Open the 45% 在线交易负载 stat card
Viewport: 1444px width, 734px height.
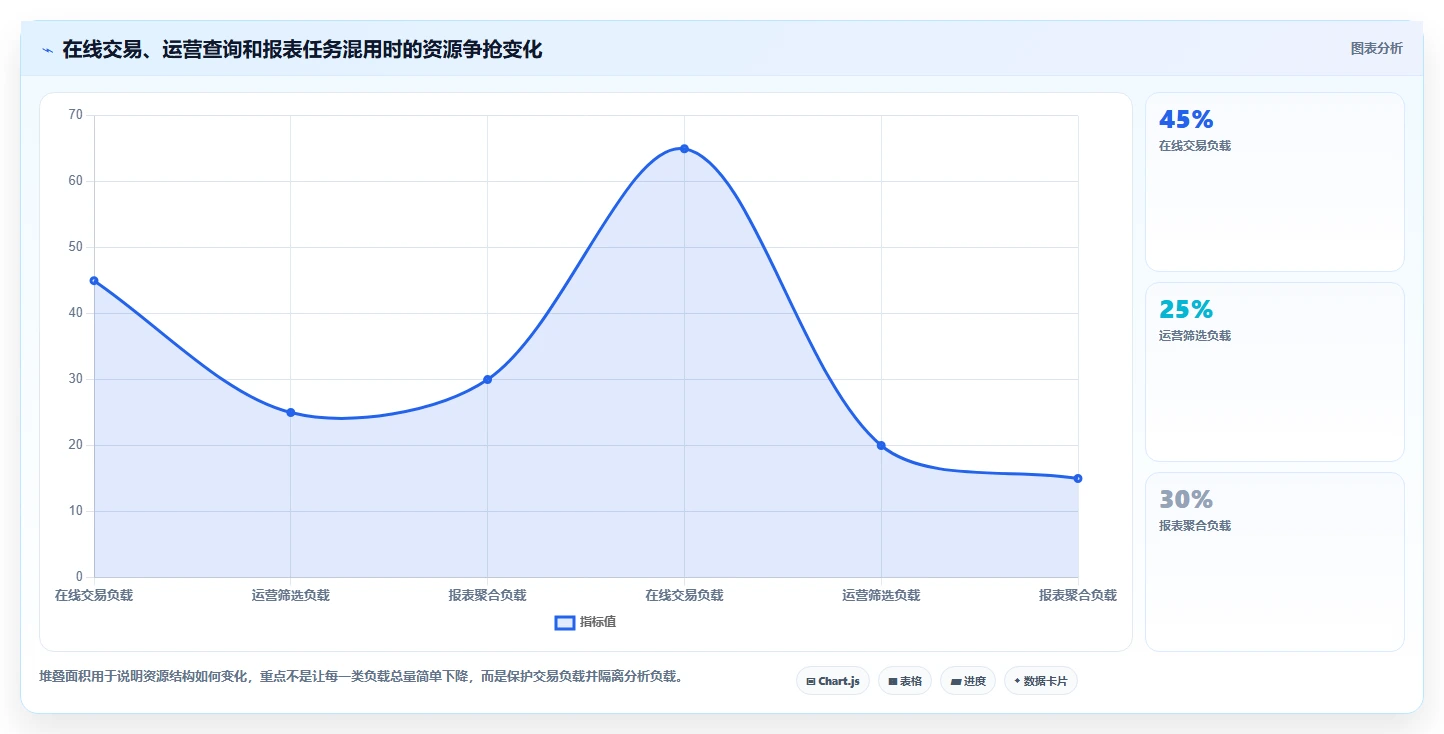1275,182
